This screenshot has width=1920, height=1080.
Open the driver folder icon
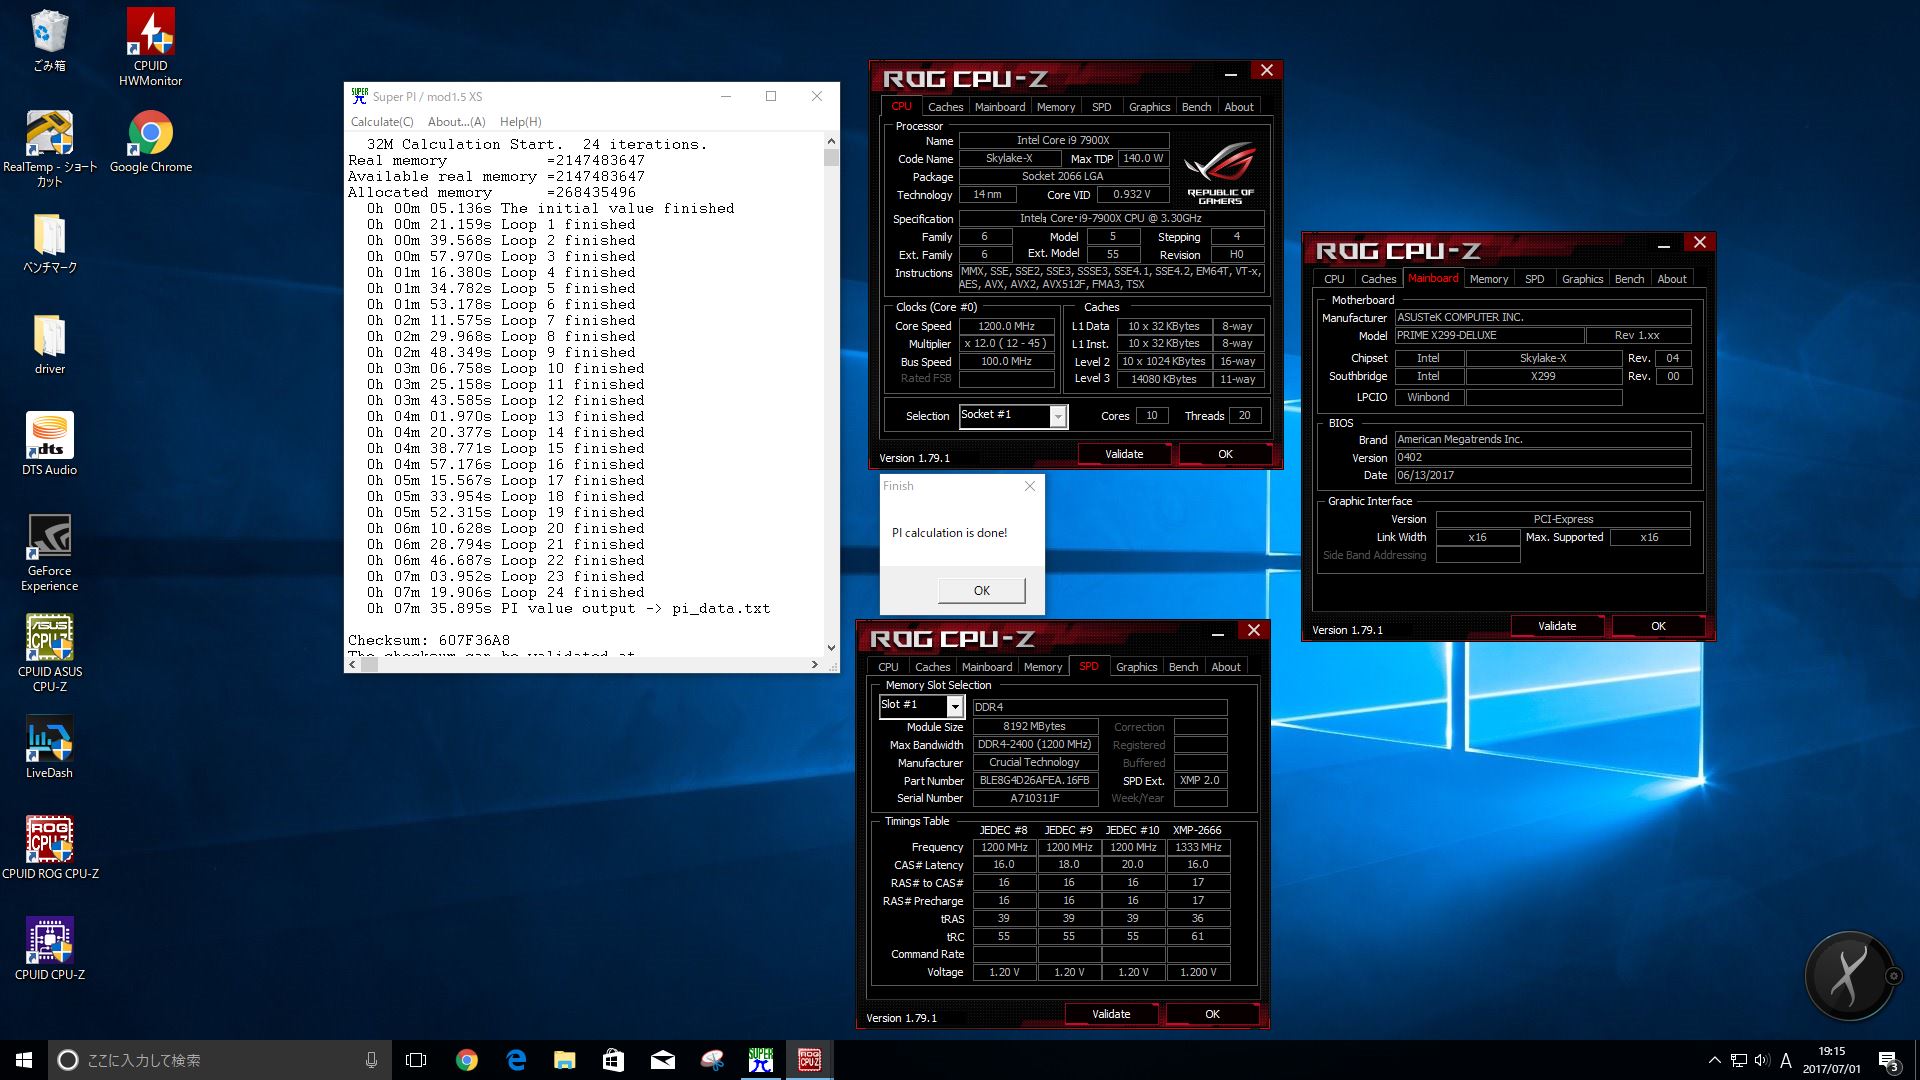49,344
